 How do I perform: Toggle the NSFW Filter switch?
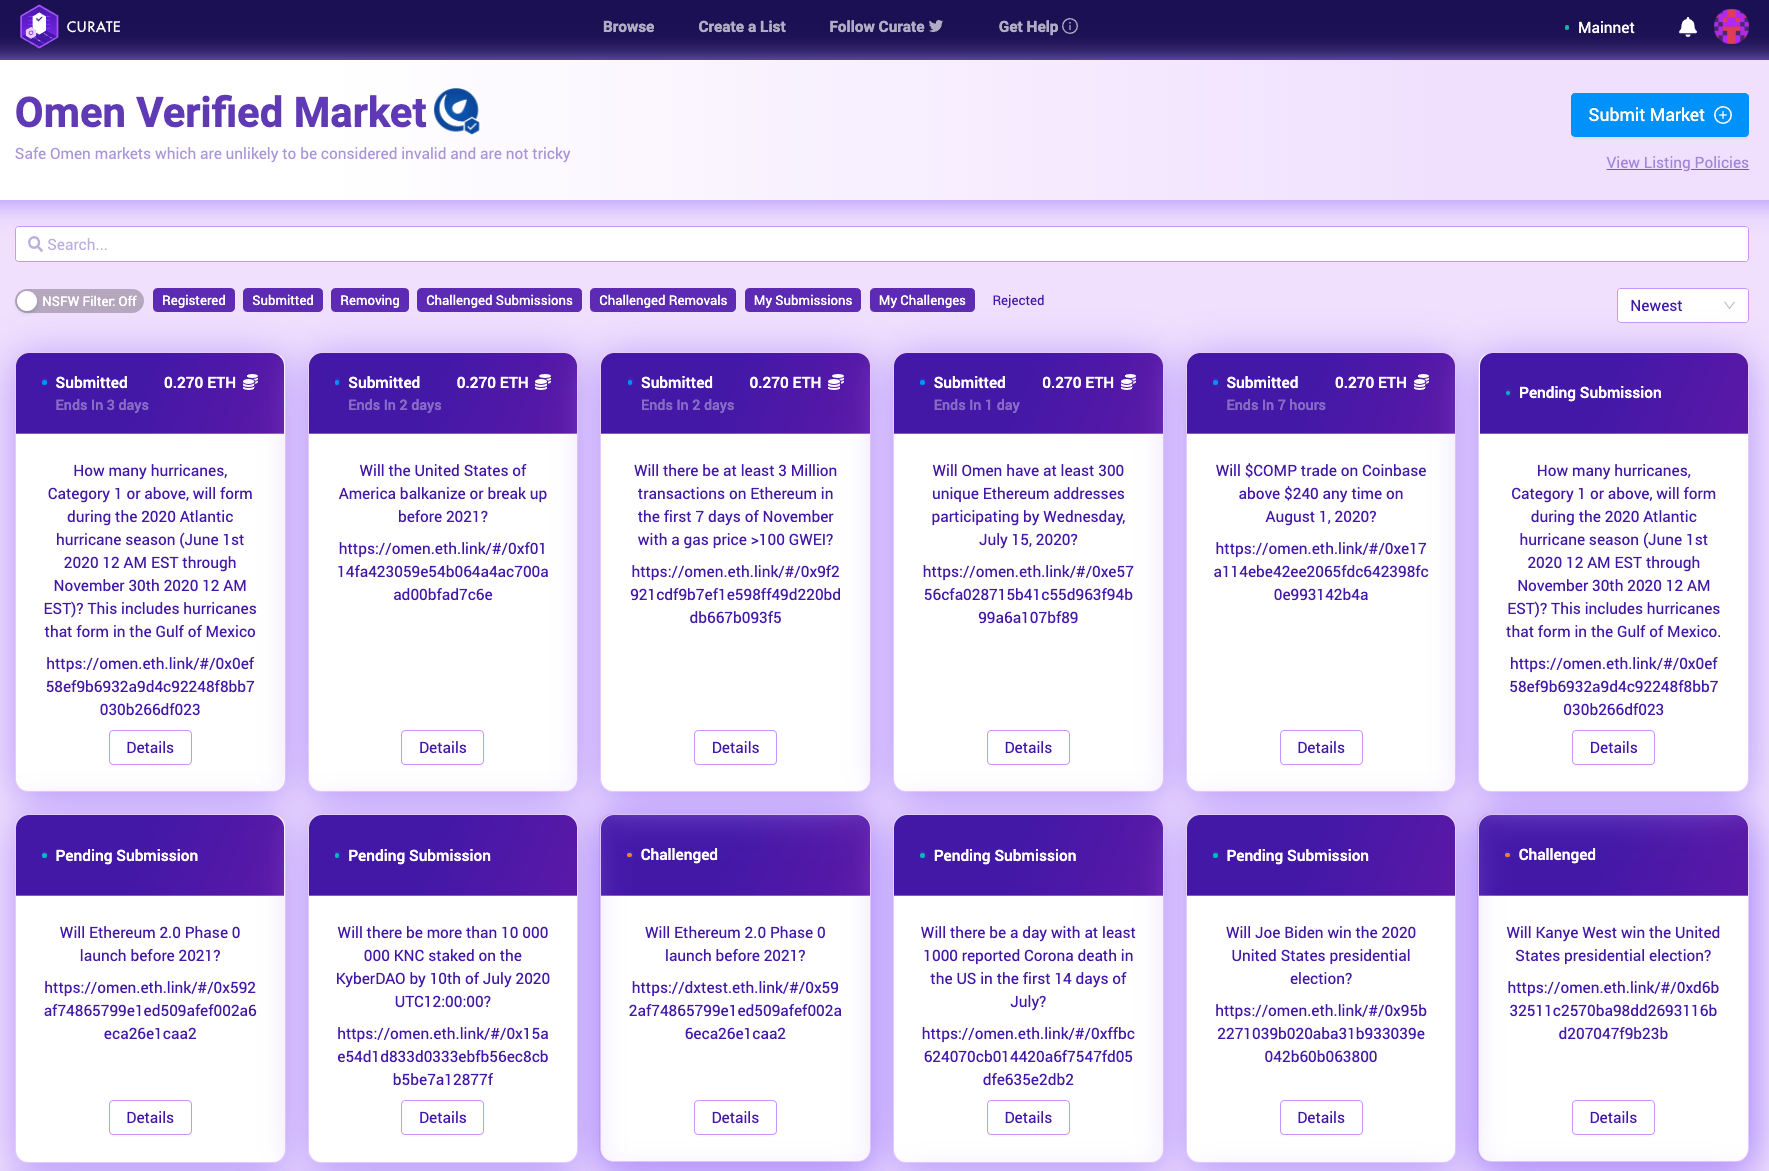click(79, 301)
